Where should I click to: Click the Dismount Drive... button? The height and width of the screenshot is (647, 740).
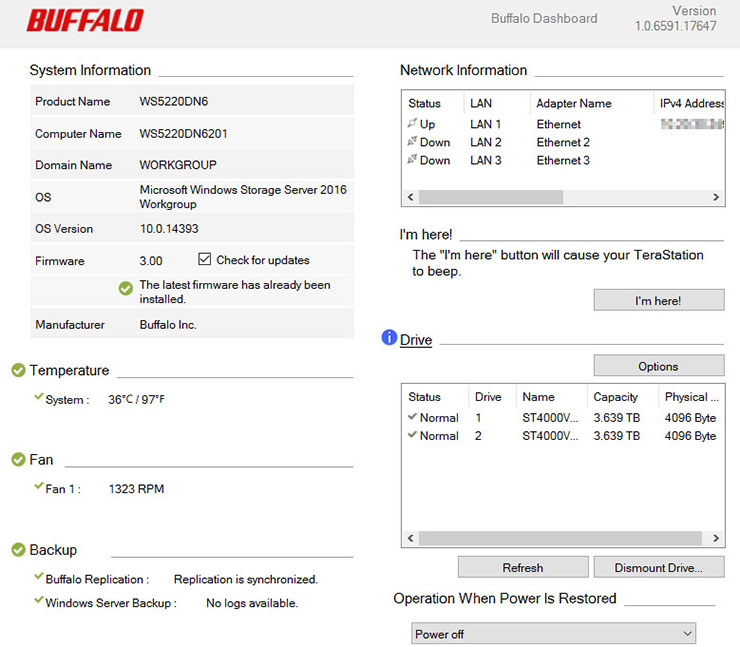coord(658,567)
